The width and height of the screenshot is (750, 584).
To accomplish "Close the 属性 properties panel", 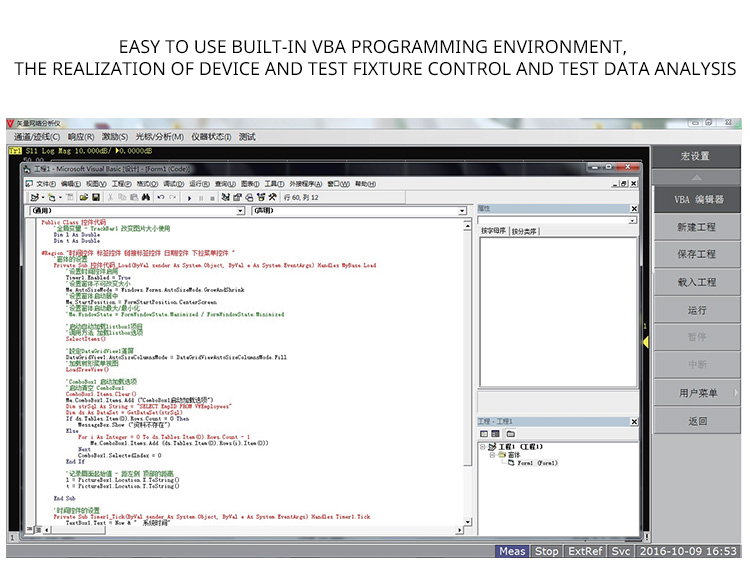I will click(633, 209).
